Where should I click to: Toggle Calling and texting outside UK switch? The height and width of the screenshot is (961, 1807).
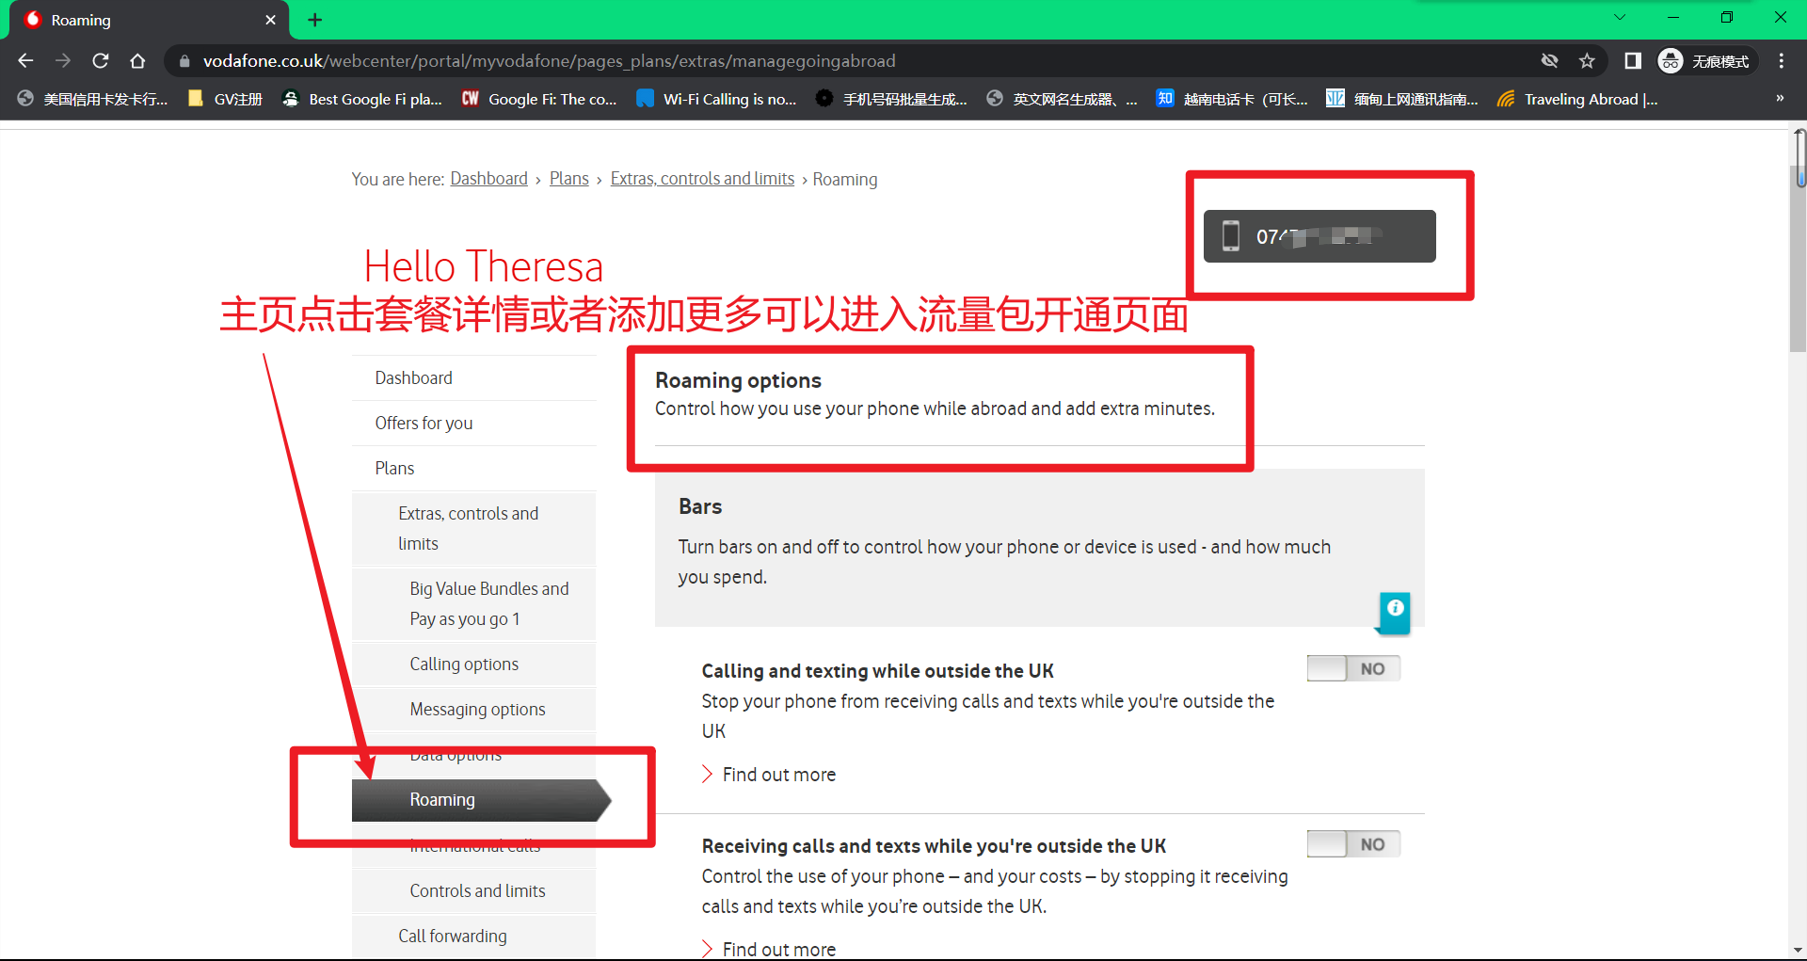tap(1352, 669)
